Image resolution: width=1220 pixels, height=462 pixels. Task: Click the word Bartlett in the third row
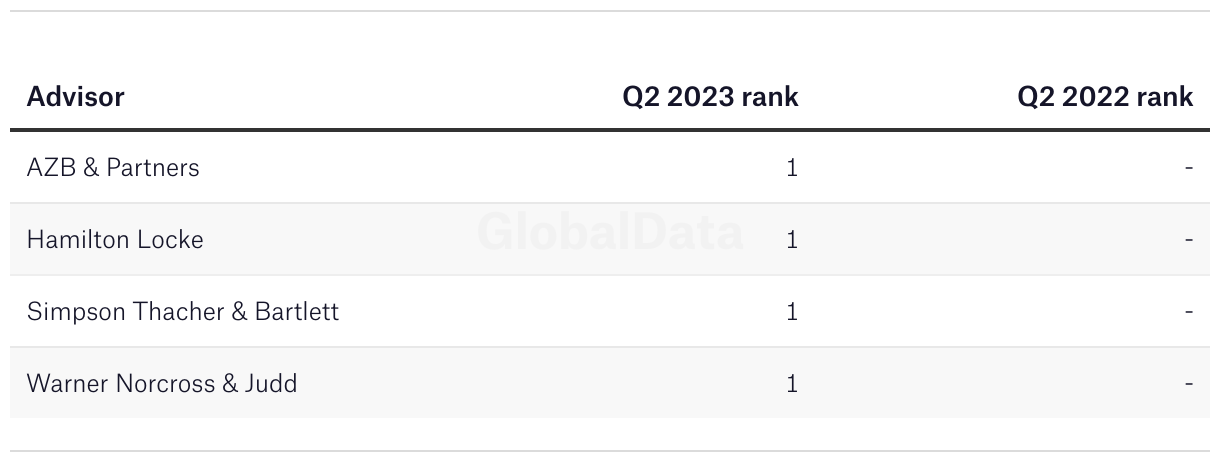point(297,312)
